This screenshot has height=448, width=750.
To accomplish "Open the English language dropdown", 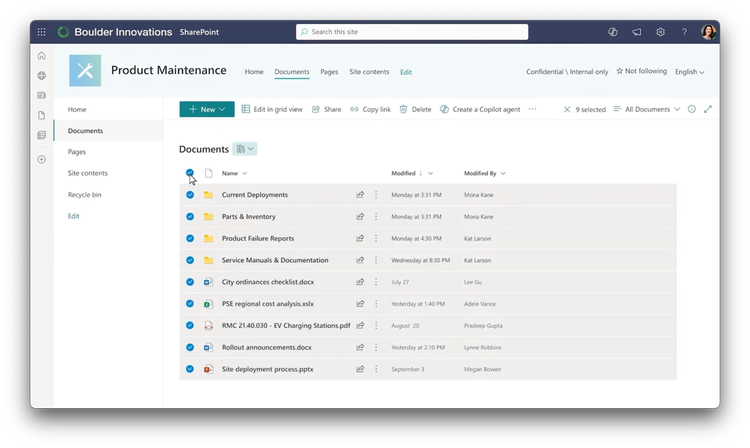I will pyautogui.click(x=690, y=72).
